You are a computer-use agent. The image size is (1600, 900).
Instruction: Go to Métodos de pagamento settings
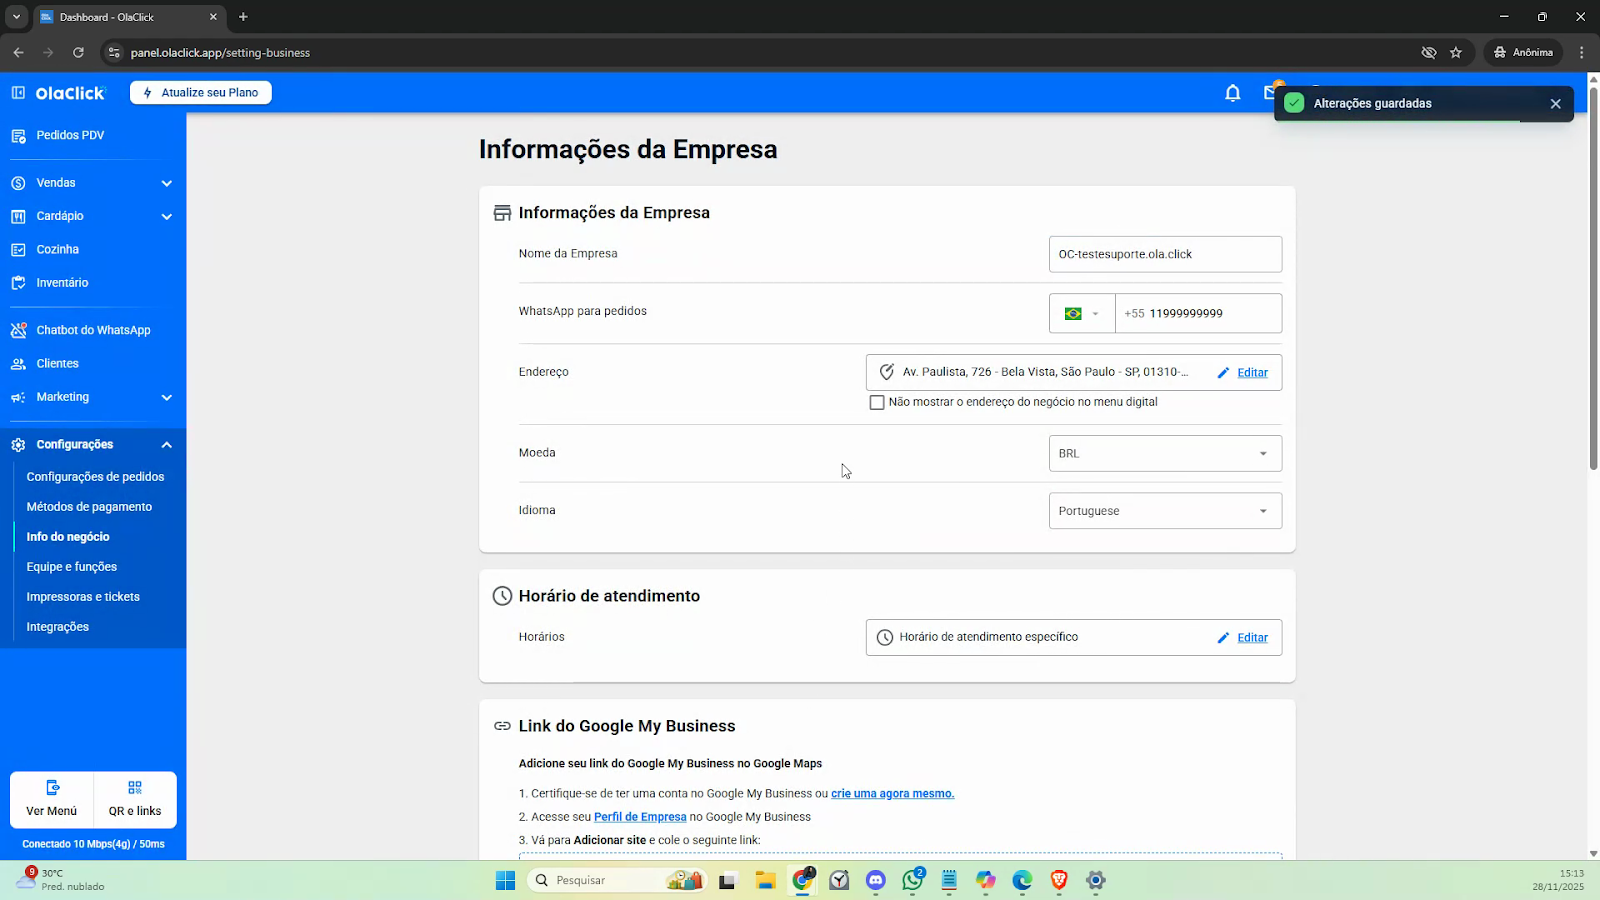pyautogui.click(x=89, y=507)
